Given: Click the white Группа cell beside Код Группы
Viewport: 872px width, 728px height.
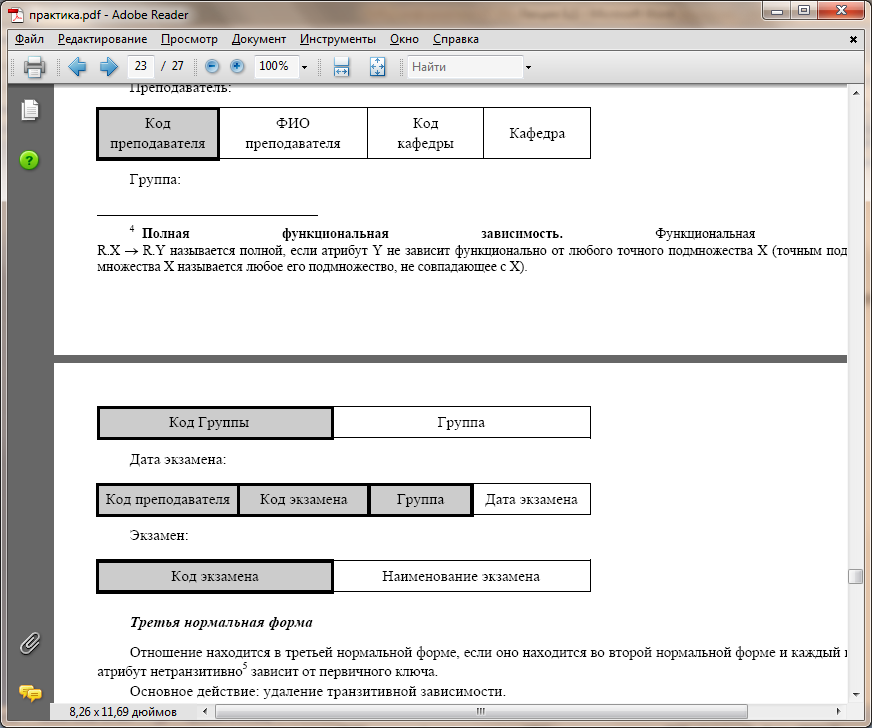Looking at the screenshot, I should [461, 423].
